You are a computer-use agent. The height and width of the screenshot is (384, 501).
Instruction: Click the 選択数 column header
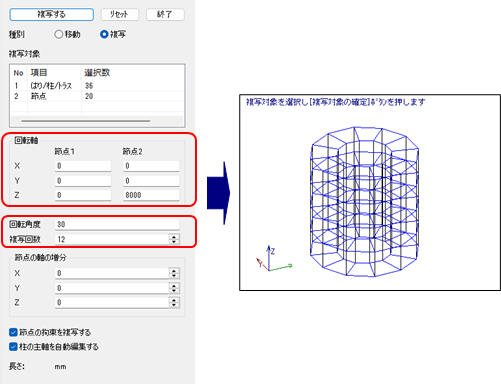(x=97, y=73)
